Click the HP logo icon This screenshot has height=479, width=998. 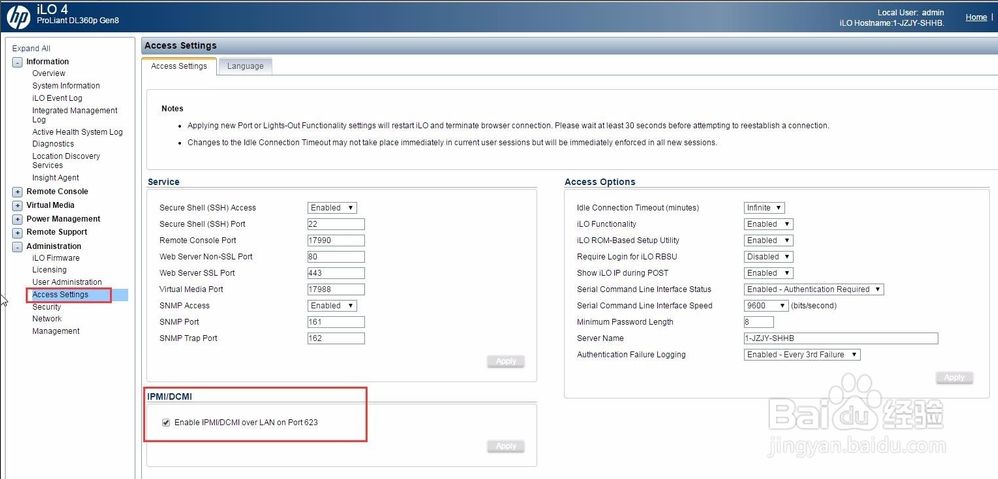pyautogui.click(x=18, y=16)
